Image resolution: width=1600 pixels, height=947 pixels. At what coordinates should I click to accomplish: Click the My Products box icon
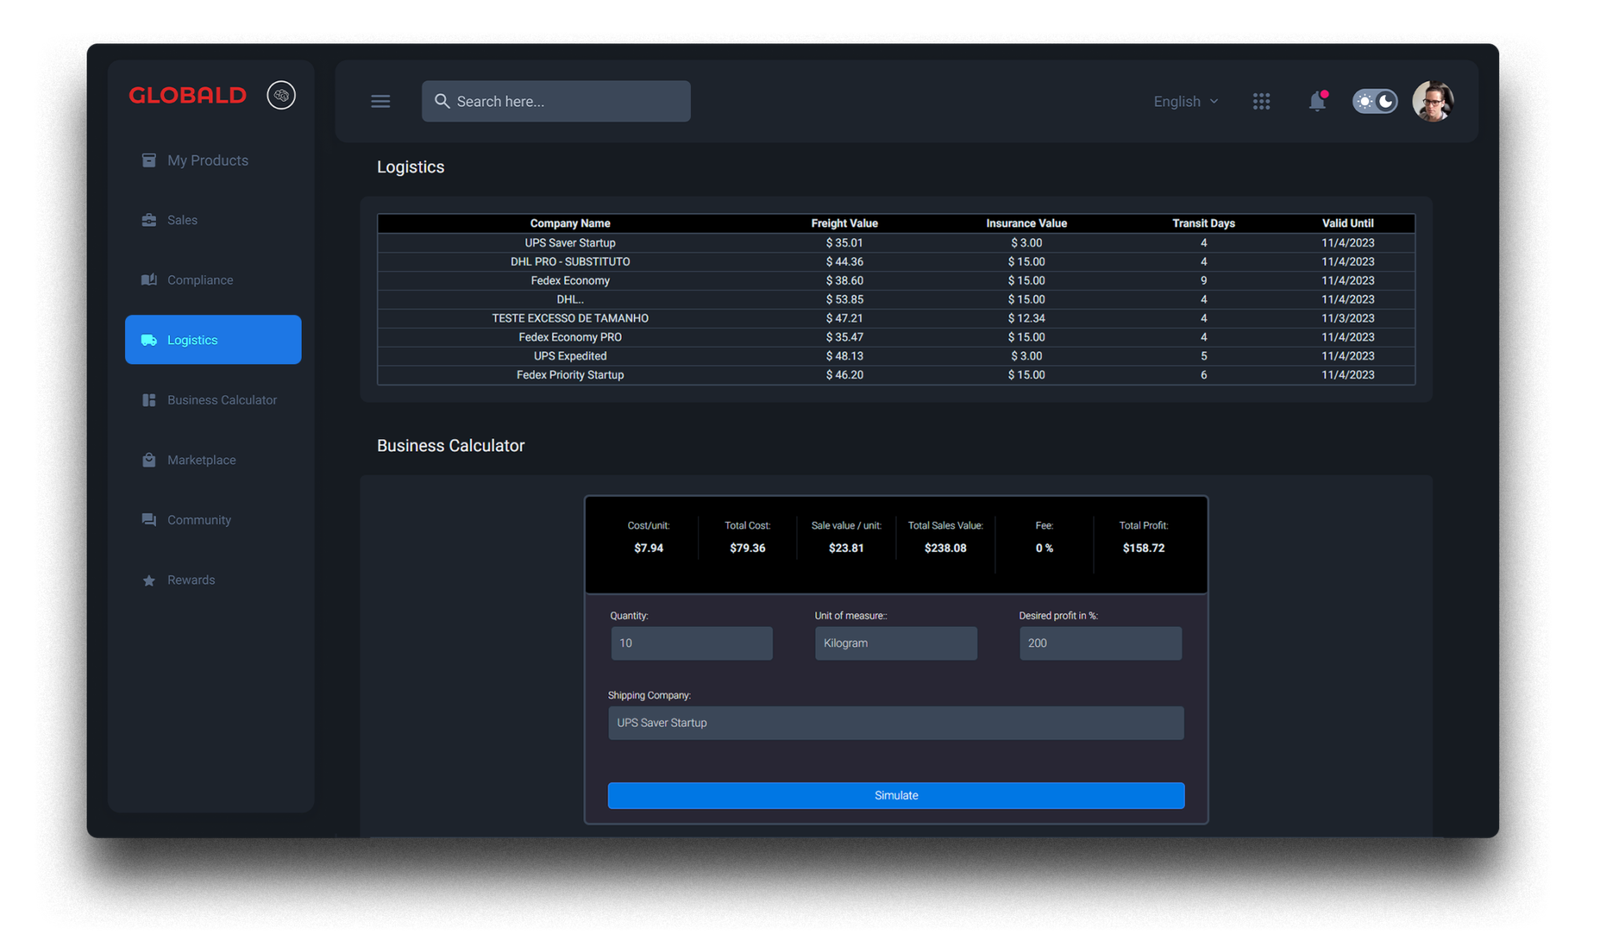[x=149, y=160]
